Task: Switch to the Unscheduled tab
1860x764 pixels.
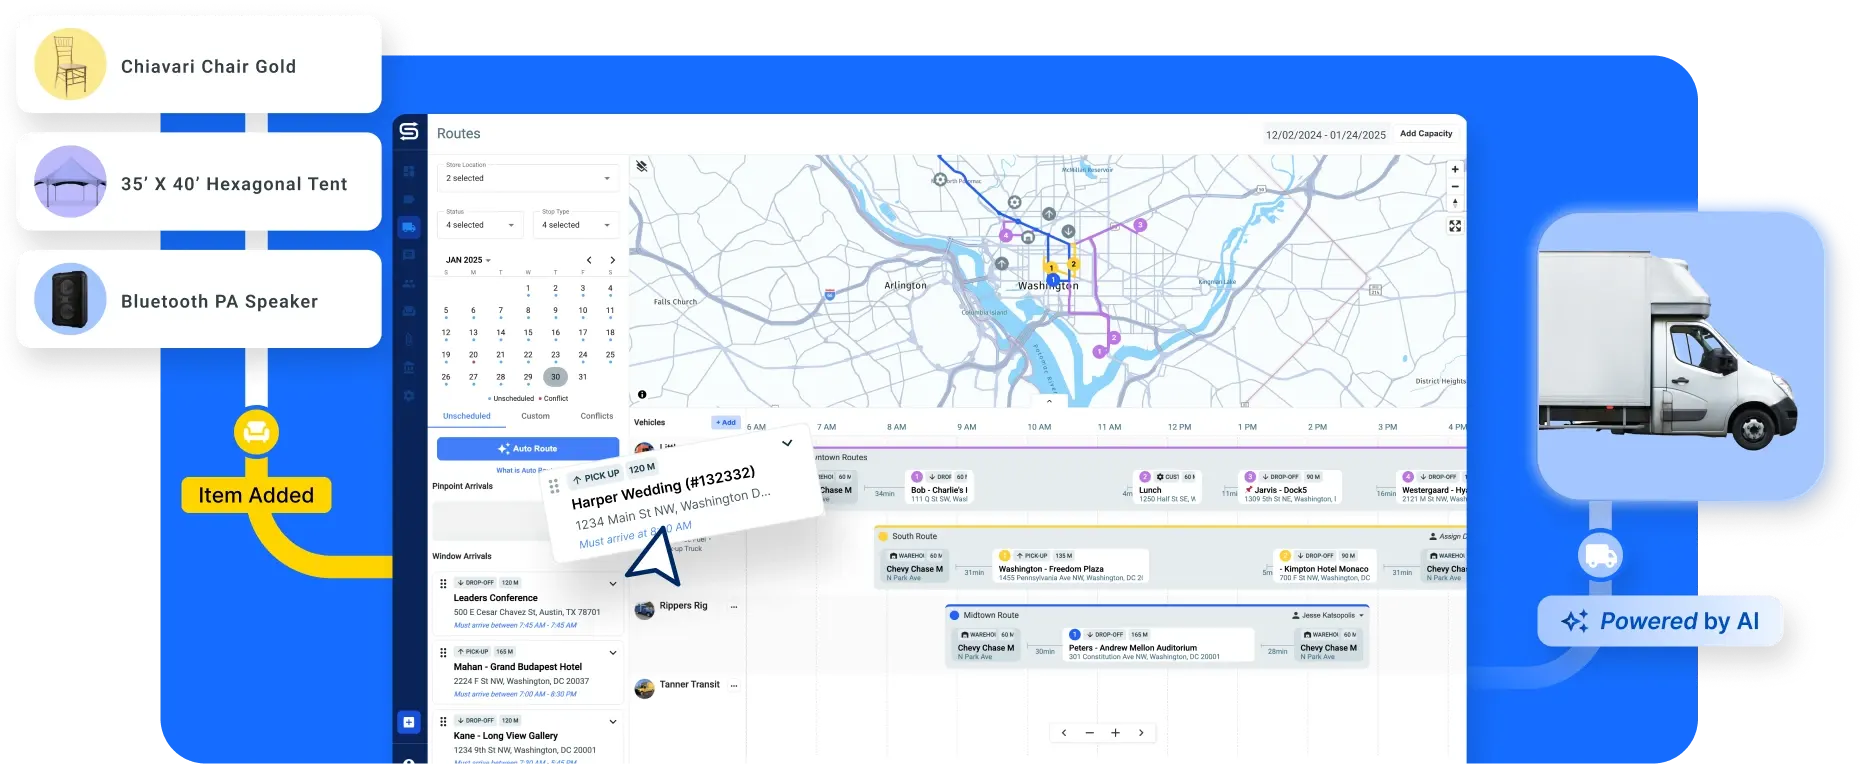Action: click(467, 416)
